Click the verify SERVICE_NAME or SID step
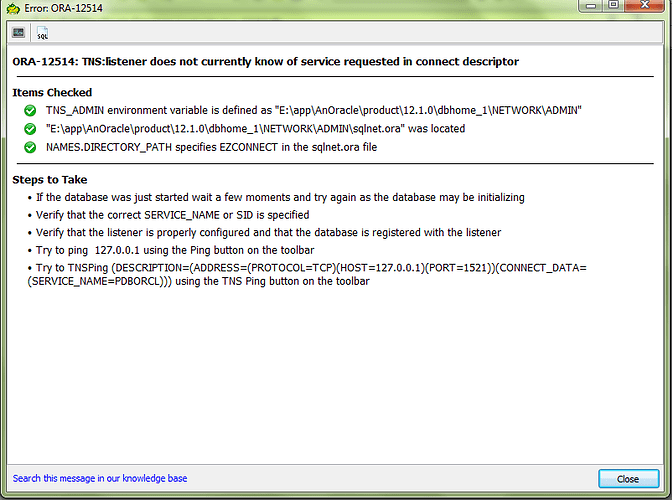672x500 pixels. (172, 215)
